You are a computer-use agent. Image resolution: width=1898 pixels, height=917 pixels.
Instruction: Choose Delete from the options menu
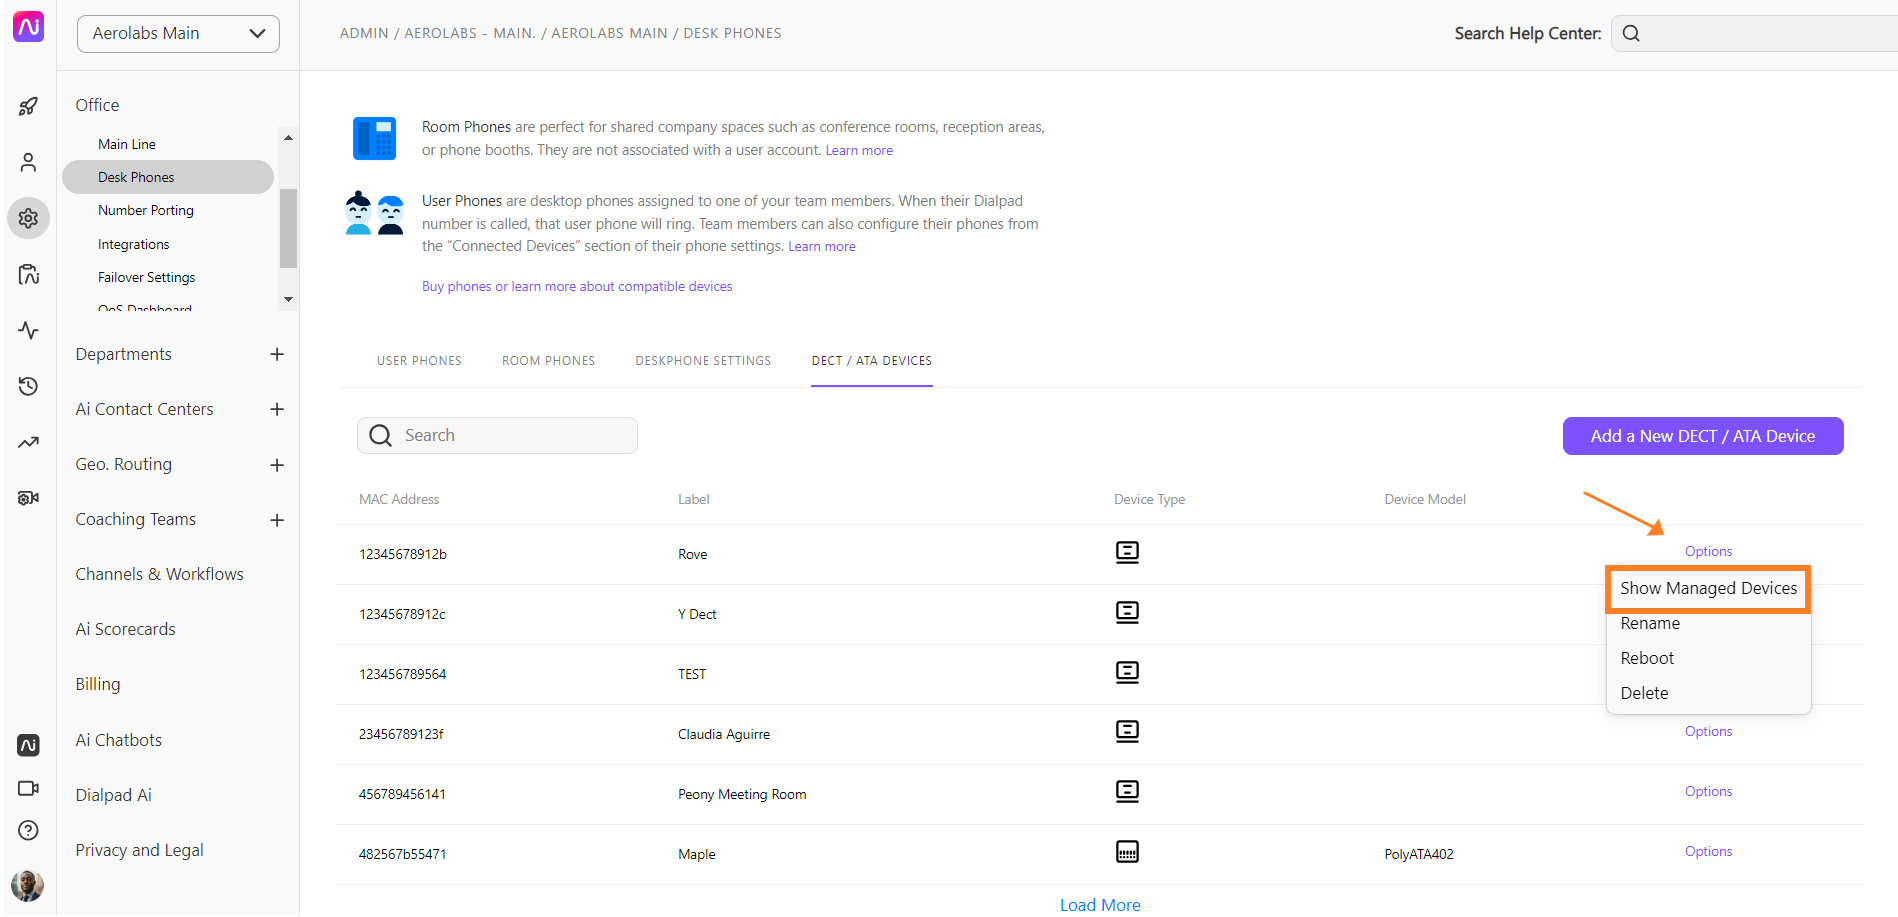[1644, 693]
